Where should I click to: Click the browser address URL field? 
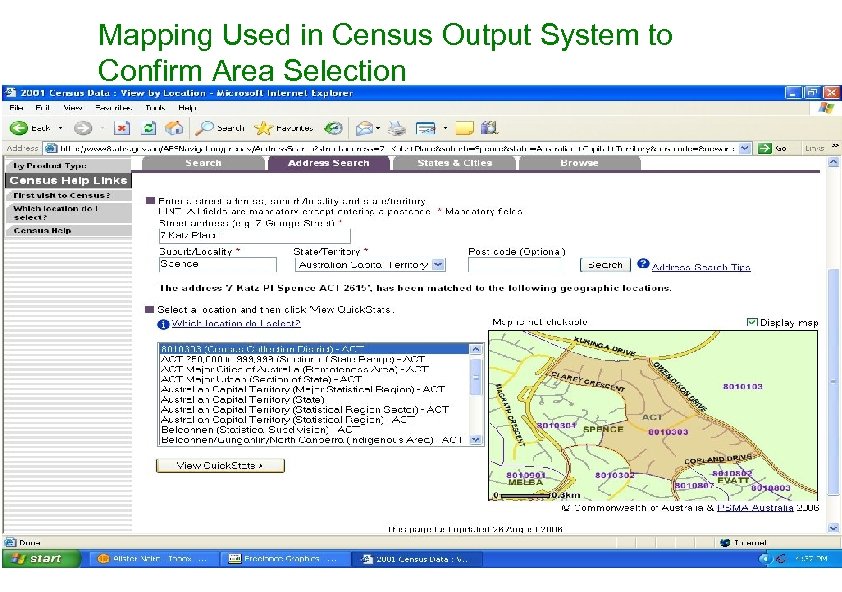[397, 148]
